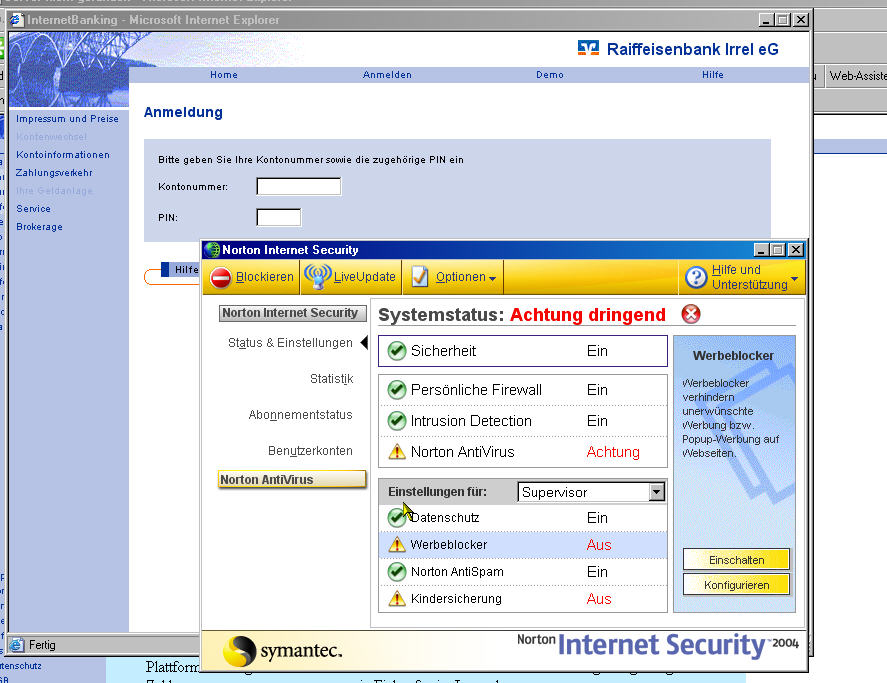887x683 pixels.
Task: Click Anmelden in bank navigation bar
Action: [387, 75]
